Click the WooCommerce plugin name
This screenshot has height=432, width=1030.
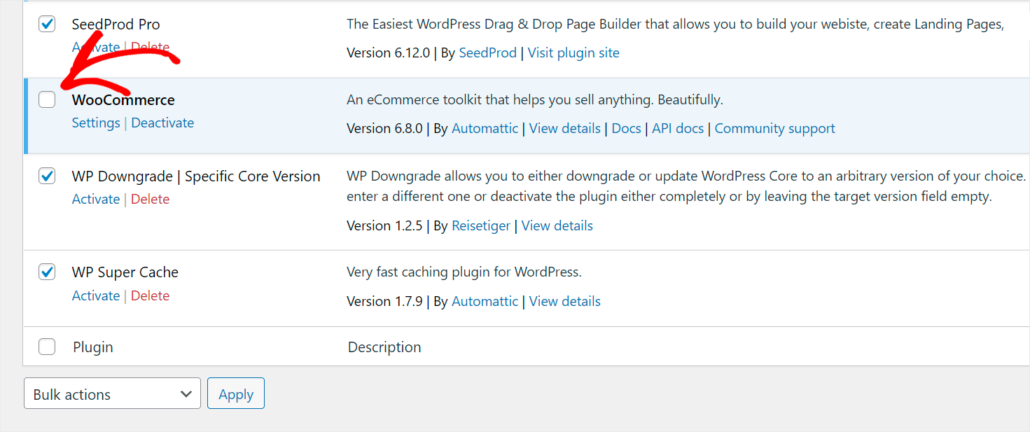[123, 100]
